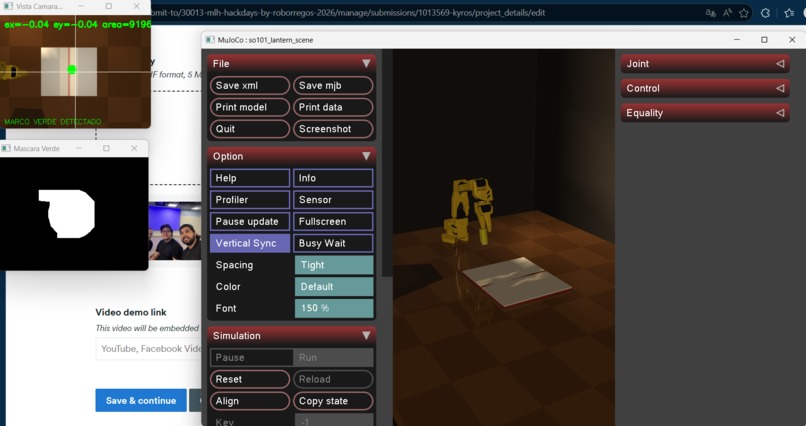Screen dimensions: 806x426
Task: Click the Mascara Verde window icon
Action: coord(6,148)
